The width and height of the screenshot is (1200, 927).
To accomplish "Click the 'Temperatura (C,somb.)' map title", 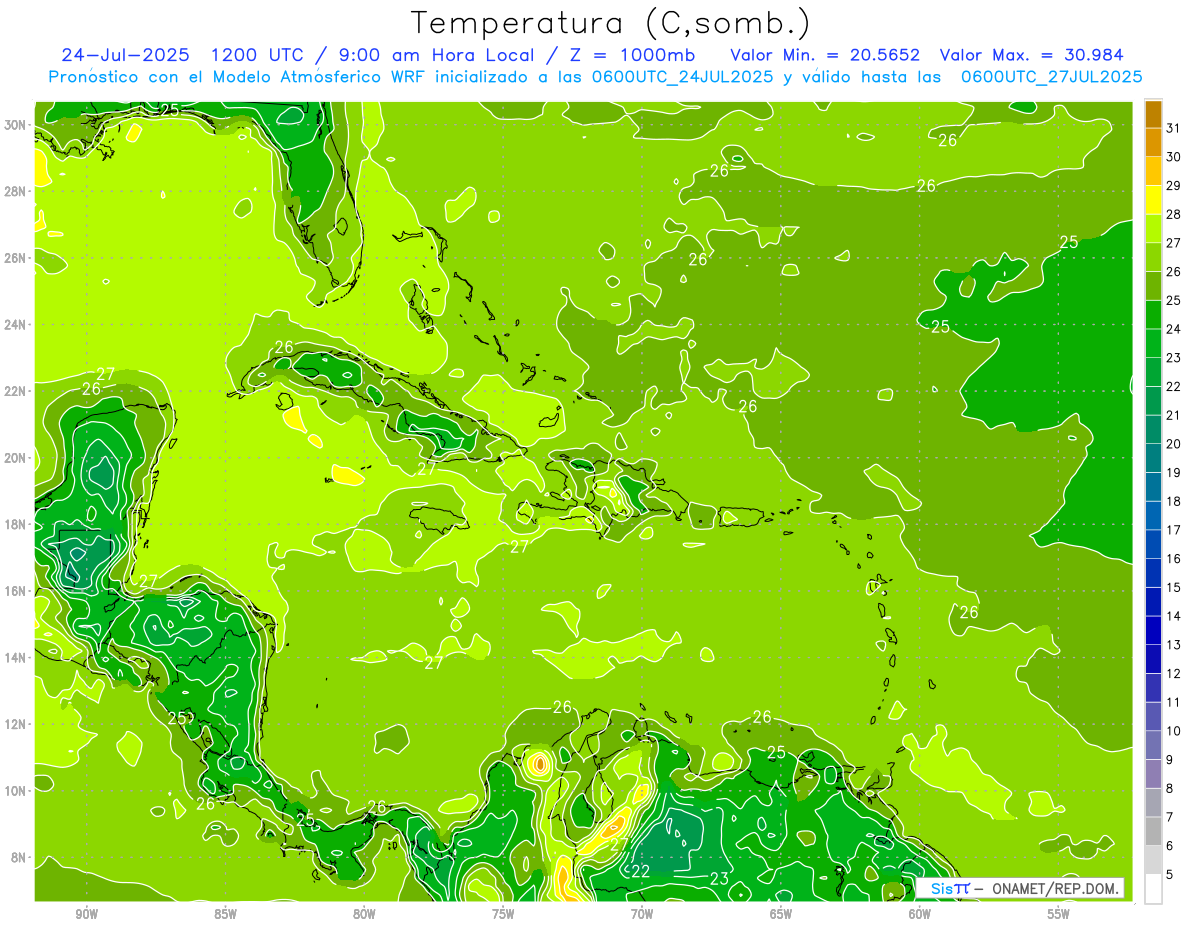I will [x=611, y=24].
